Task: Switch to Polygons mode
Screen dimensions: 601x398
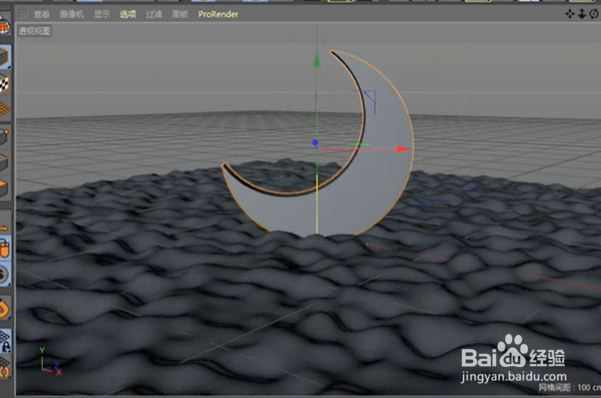Action: [x=4, y=188]
